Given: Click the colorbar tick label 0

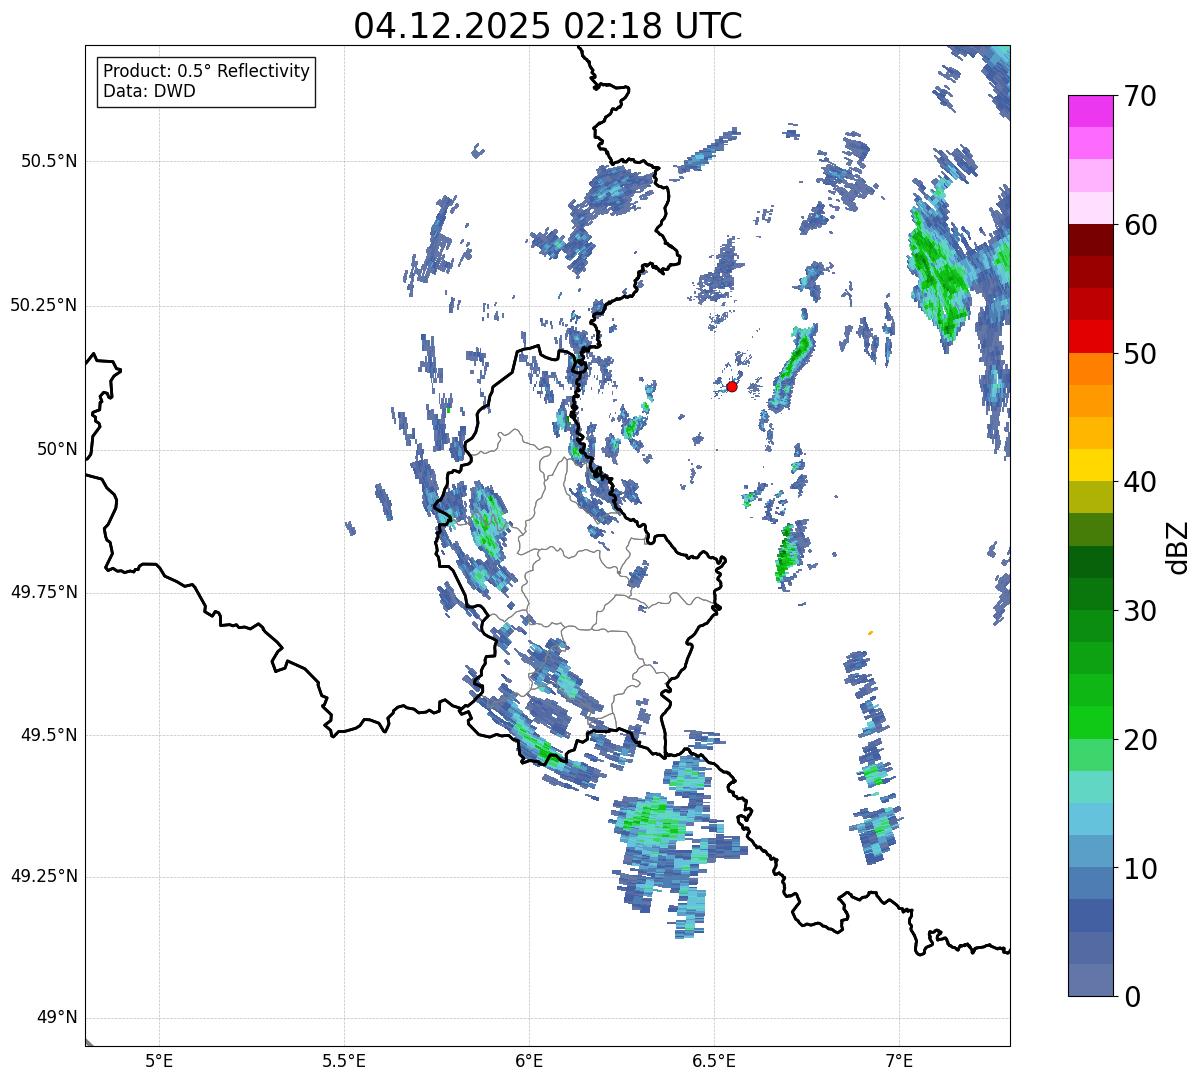Looking at the screenshot, I should tap(1133, 997).
